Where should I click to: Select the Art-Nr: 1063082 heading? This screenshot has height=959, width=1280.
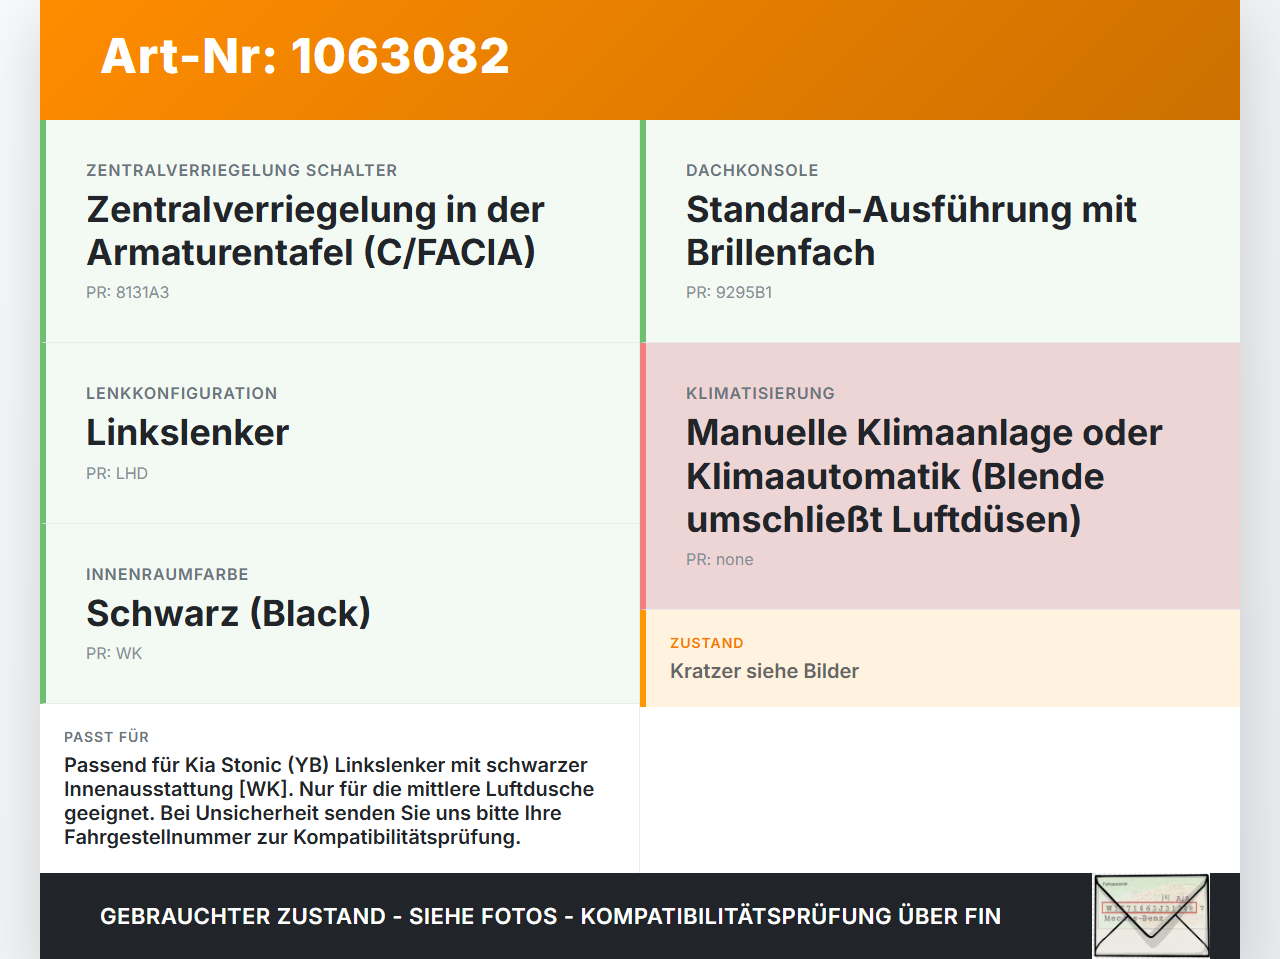(305, 56)
